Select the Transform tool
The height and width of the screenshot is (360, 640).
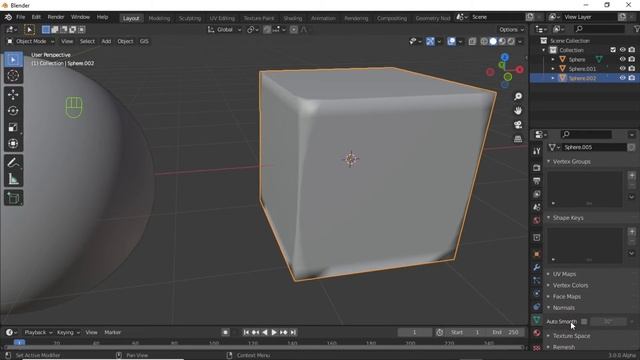point(13,144)
